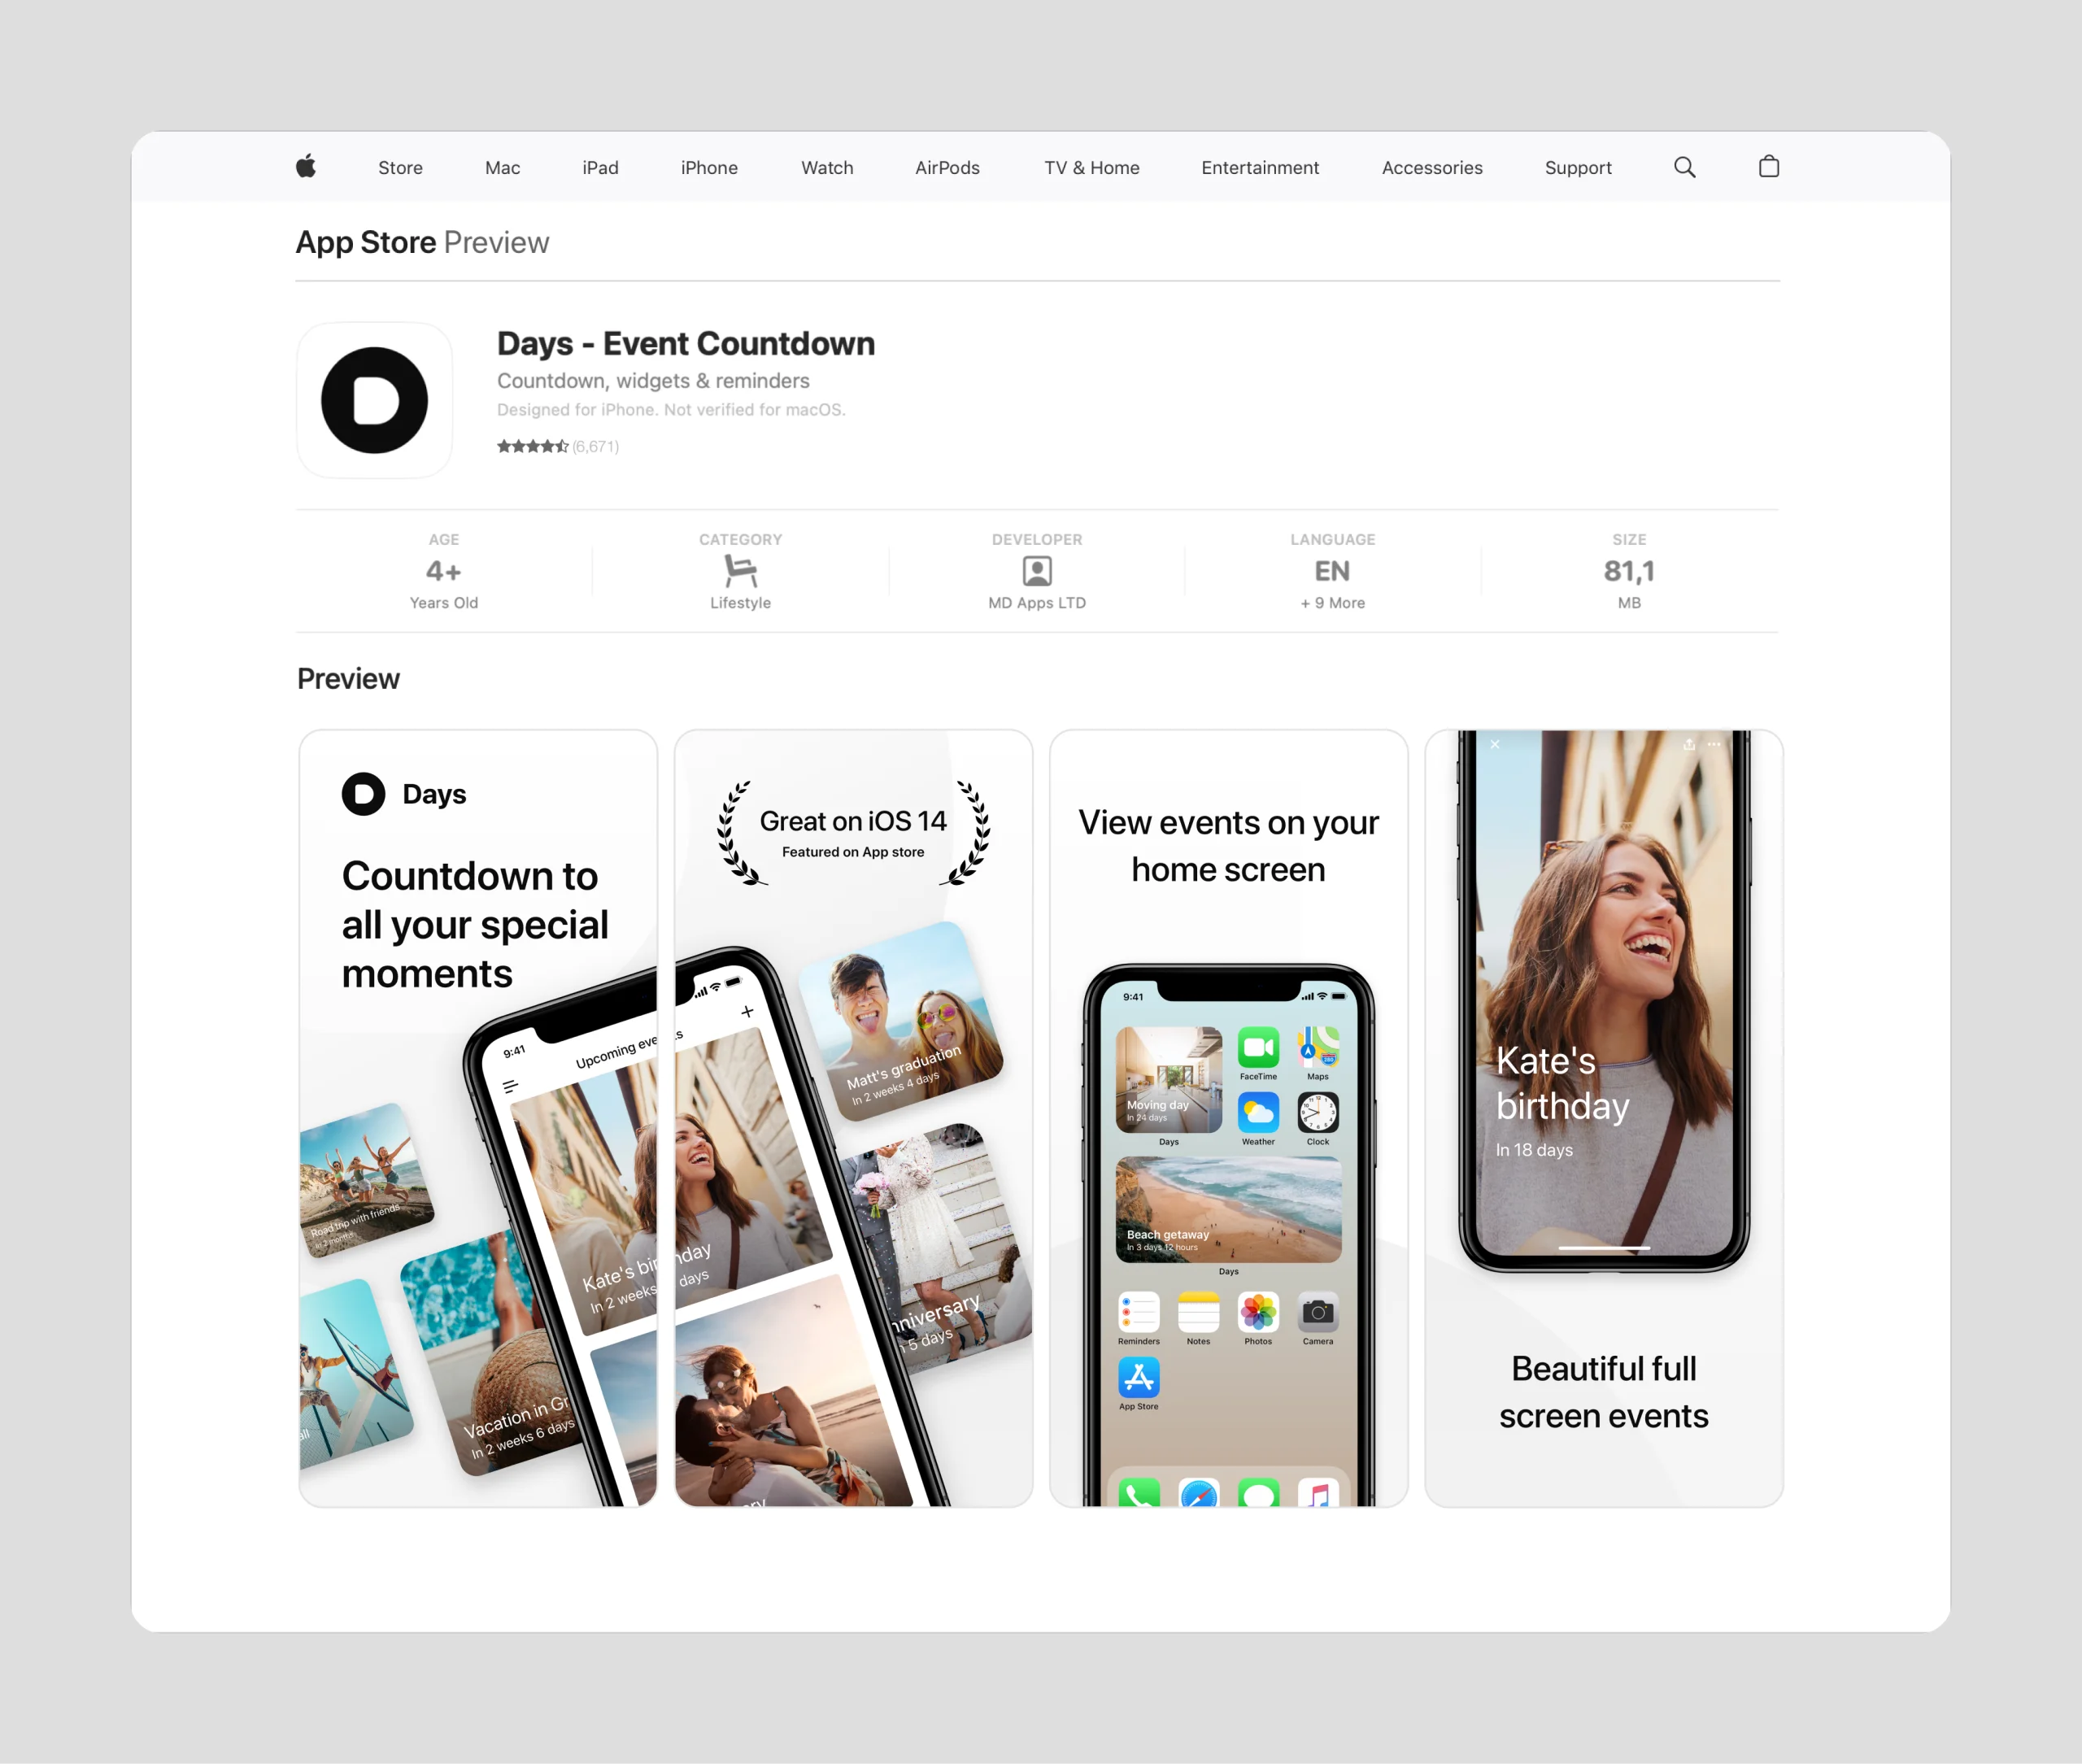Viewport: 2082px width, 1764px height.
Task: Click the Support navigation item
Action: pos(1577,168)
